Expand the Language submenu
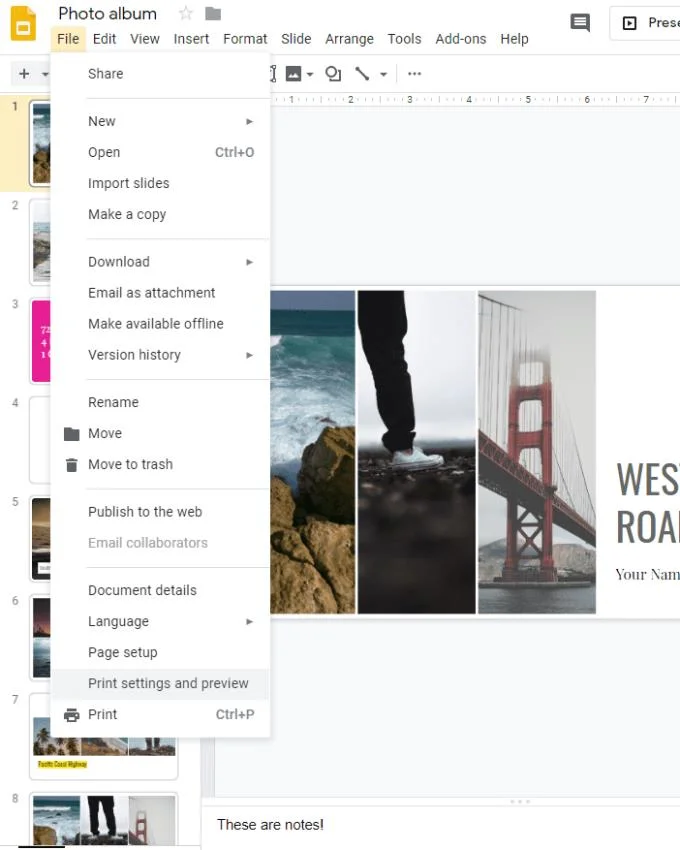Image resolution: width=680 pixels, height=850 pixels. (161, 621)
